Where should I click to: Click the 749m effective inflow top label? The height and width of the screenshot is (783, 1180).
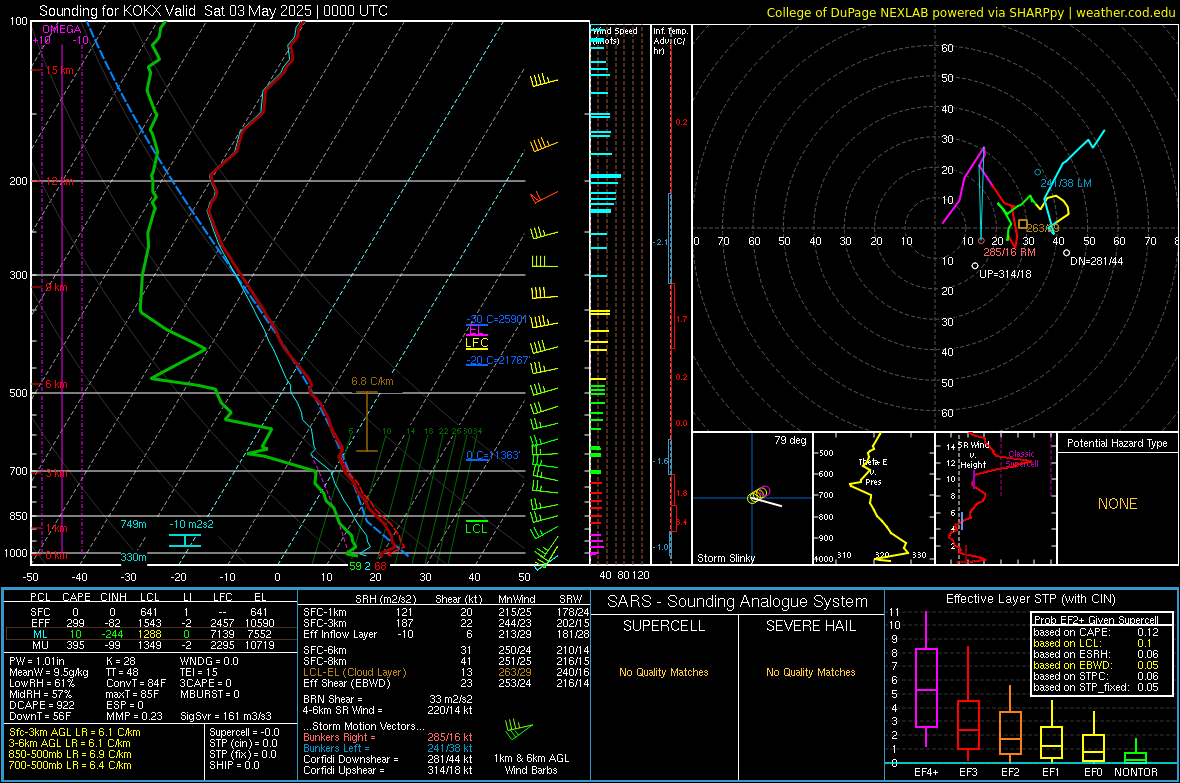coord(133,524)
